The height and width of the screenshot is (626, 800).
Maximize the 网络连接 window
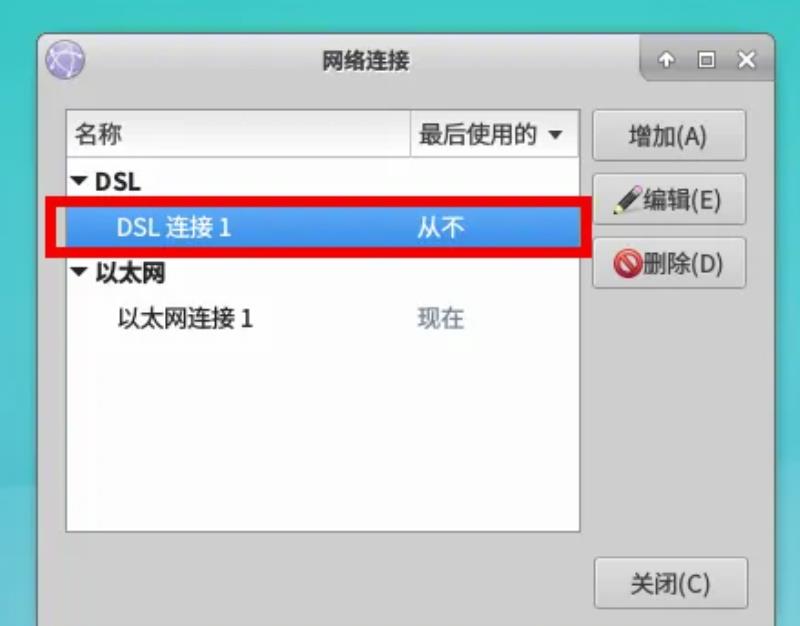(706, 60)
